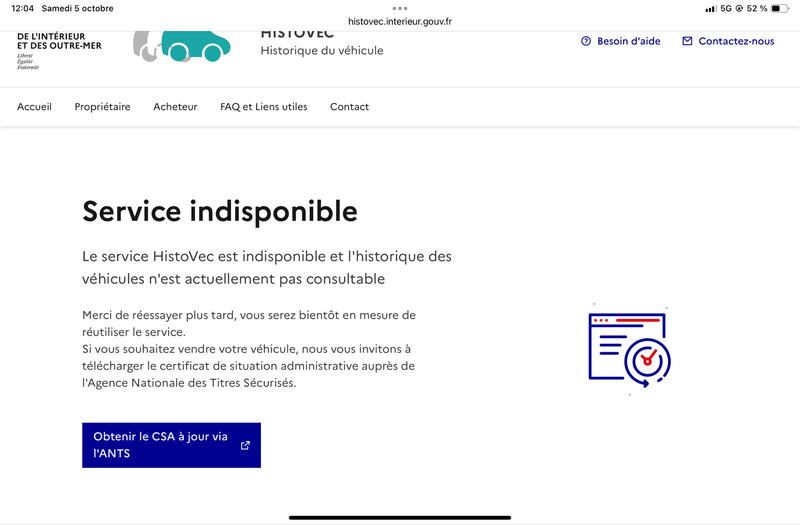Click the Contactez-nous link
The image size is (800, 525).
click(729, 41)
